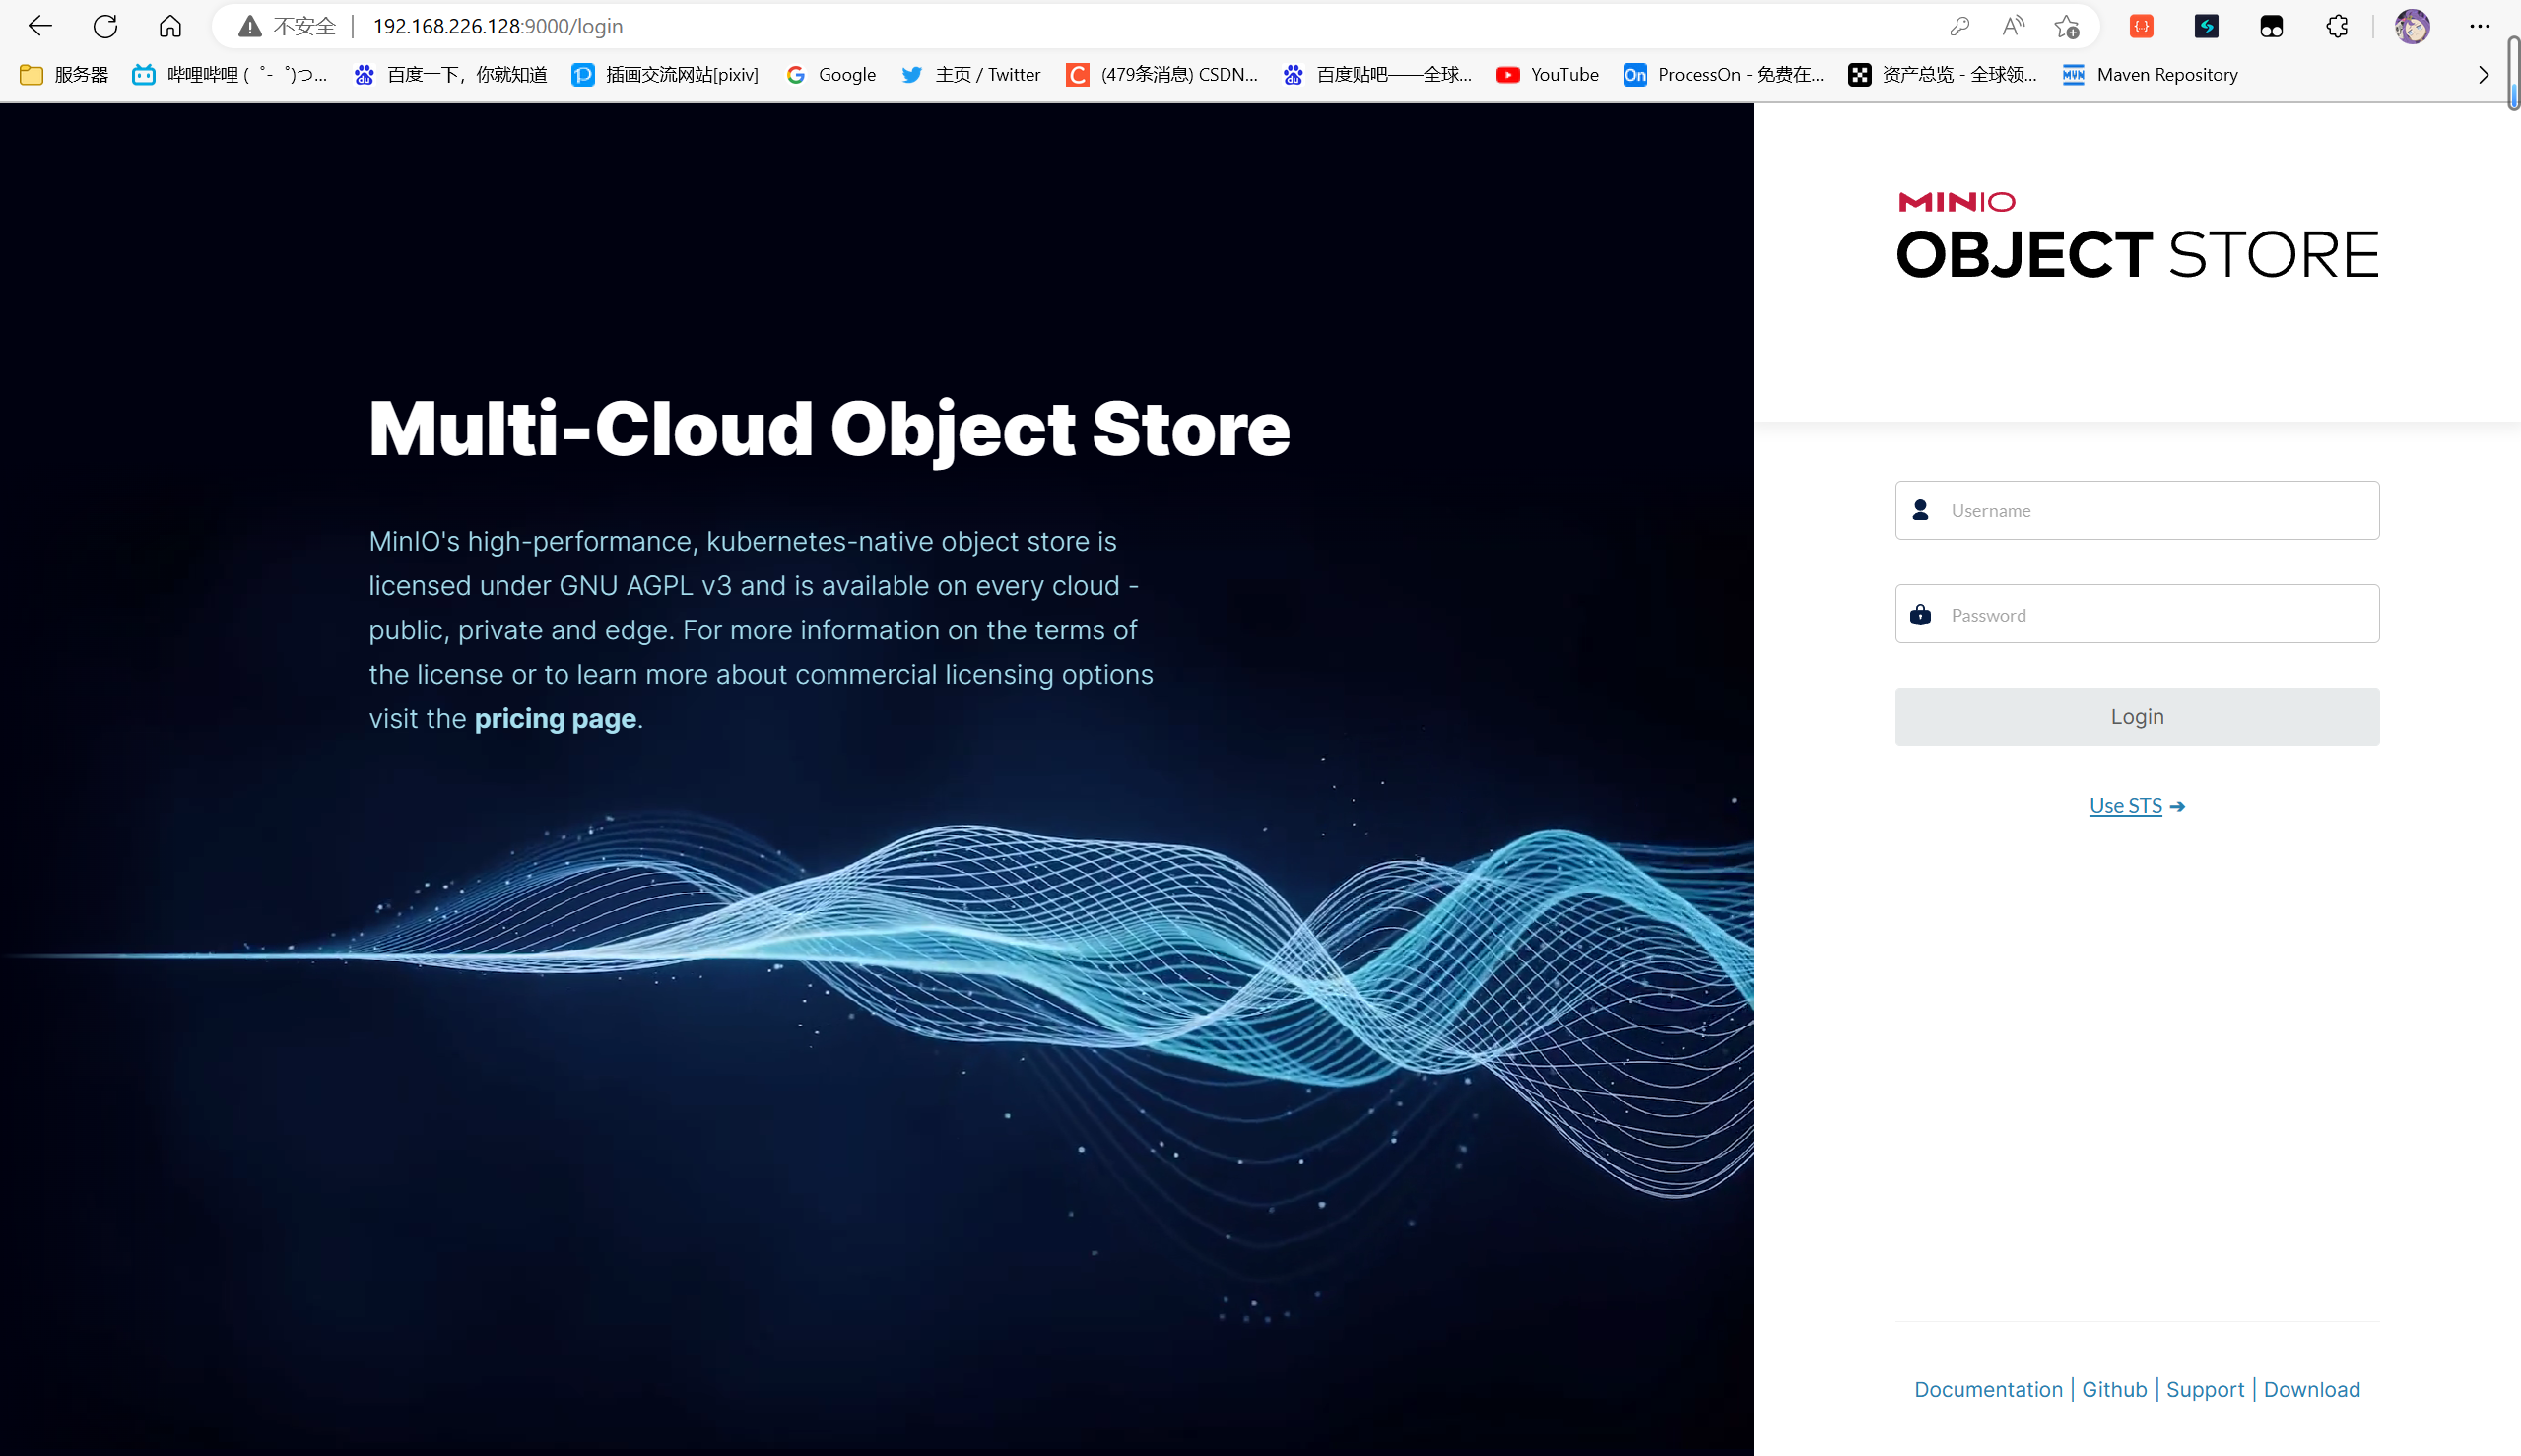Open the browser profile avatar

2412,26
